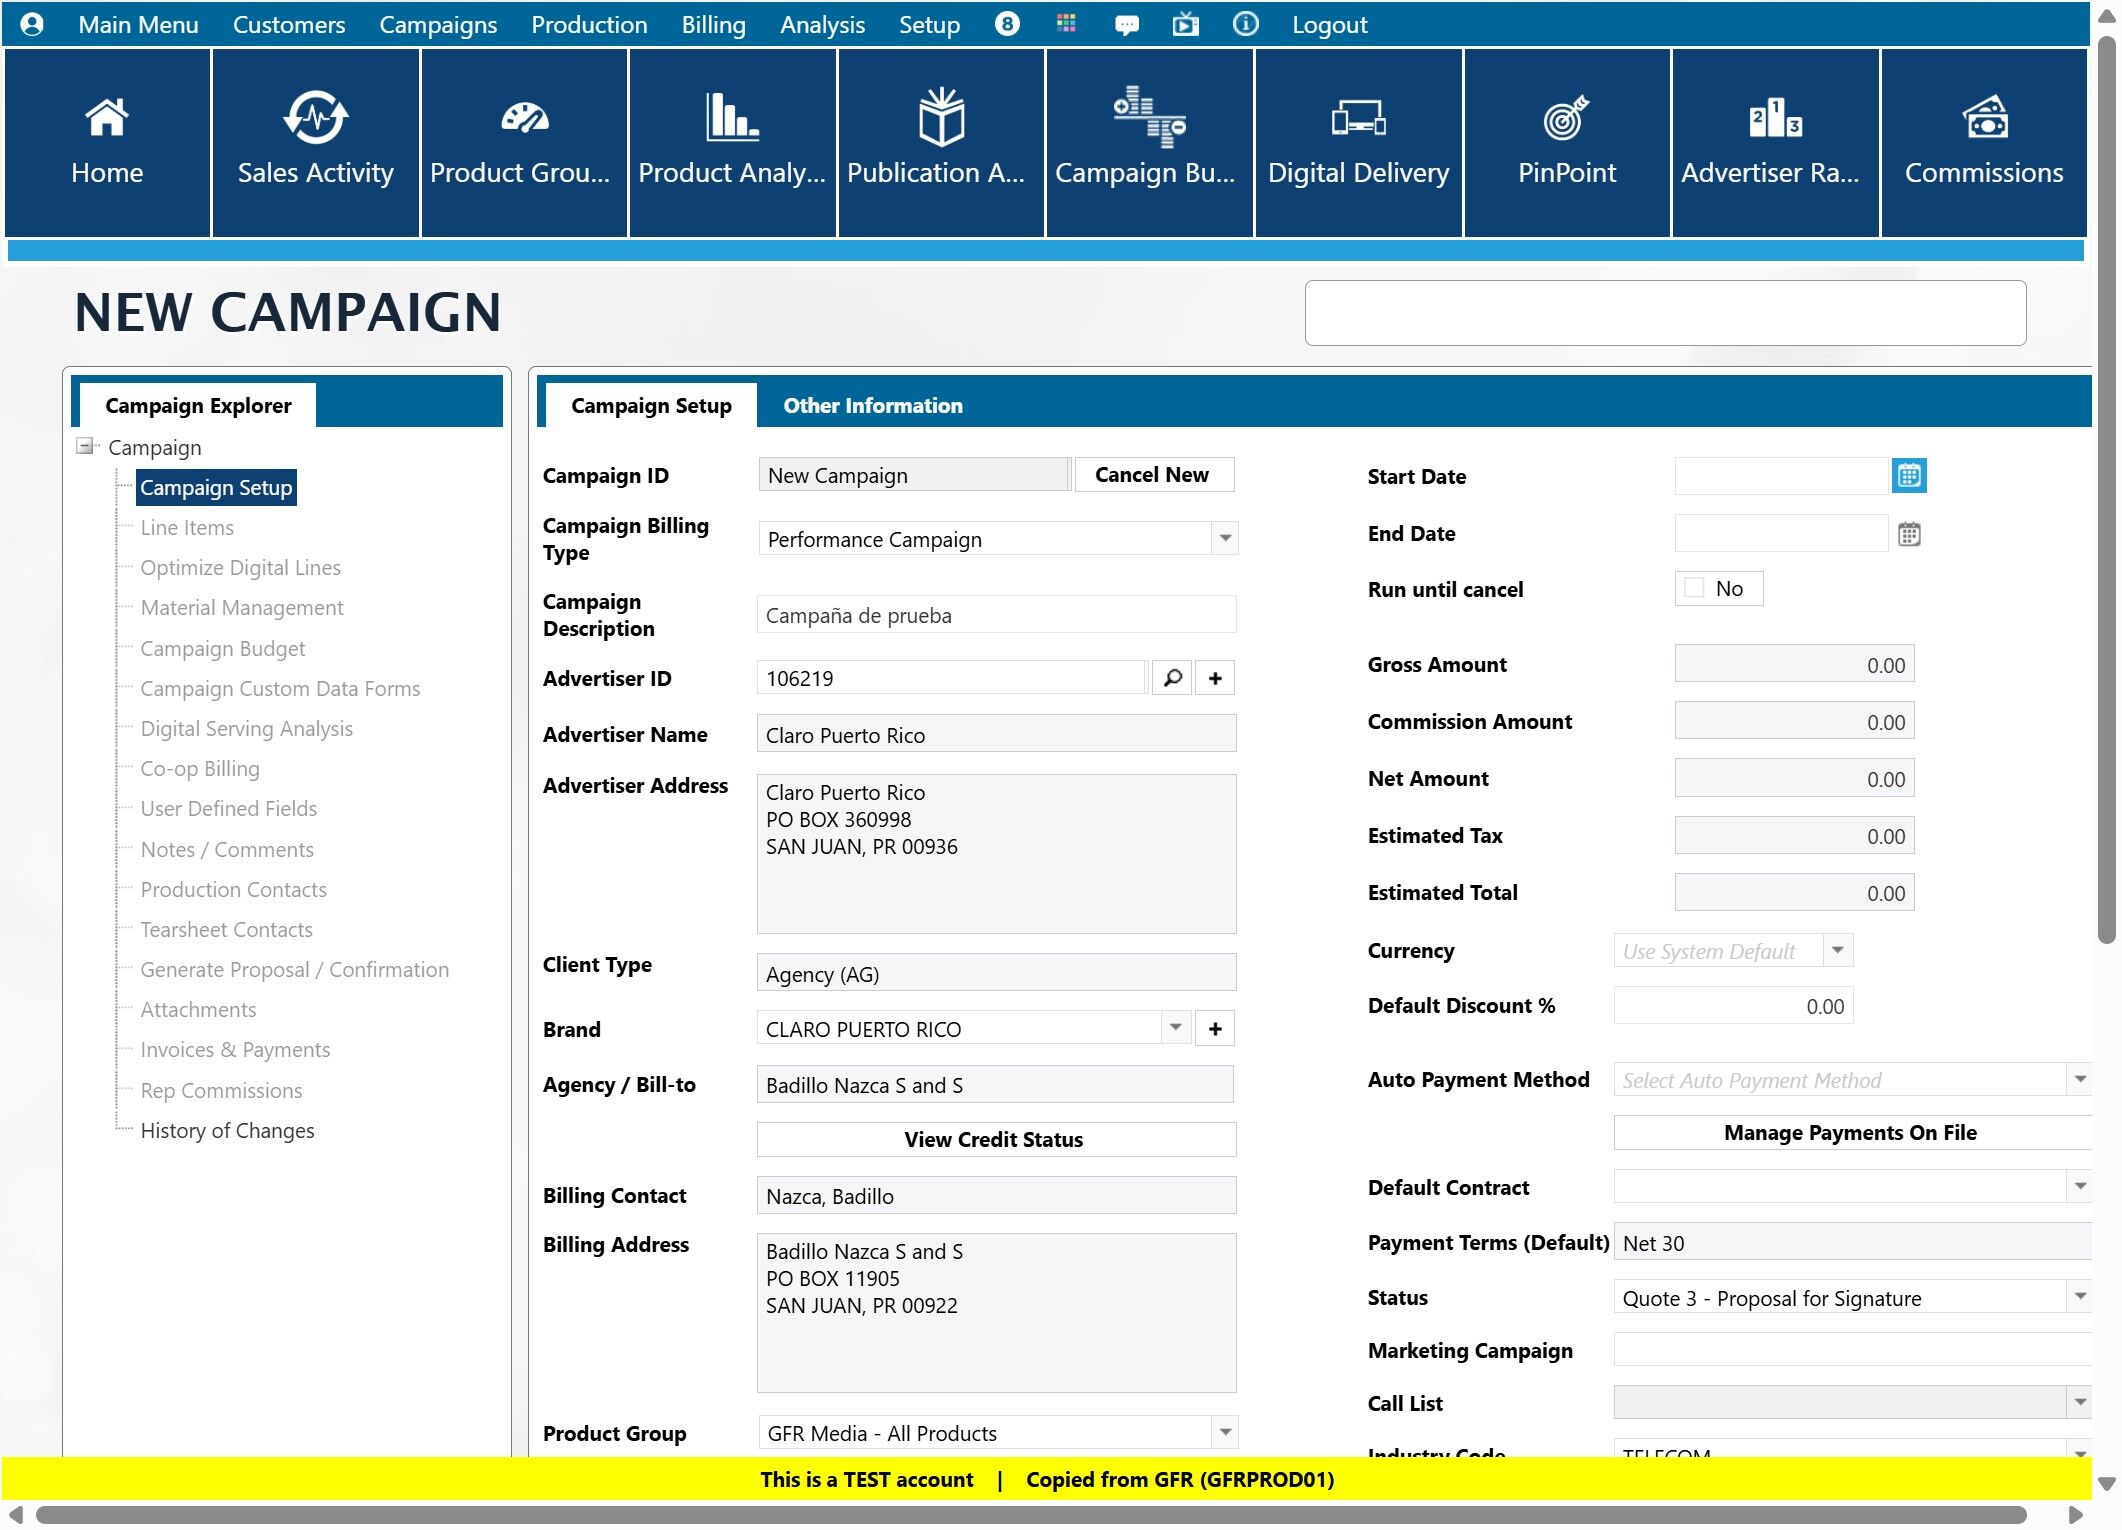
Task: Click the Commissions cash register icon
Action: click(1983, 119)
